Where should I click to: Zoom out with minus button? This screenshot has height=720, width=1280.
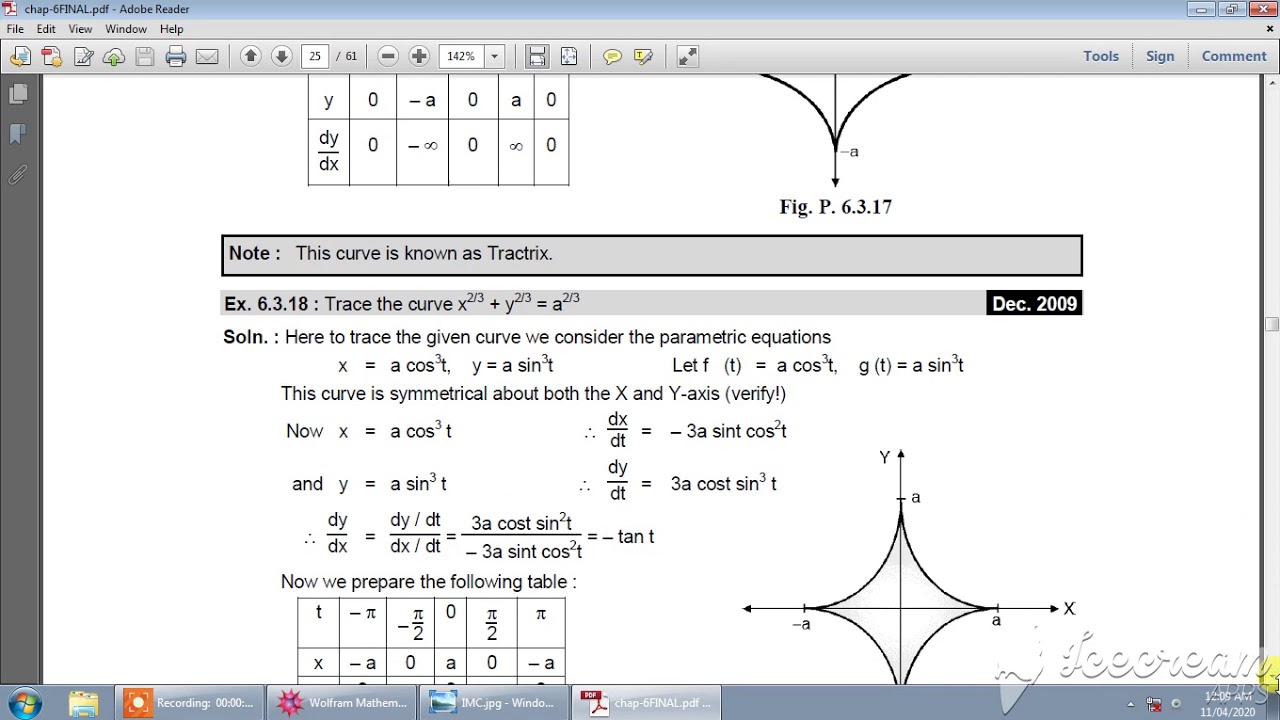[388, 56]
